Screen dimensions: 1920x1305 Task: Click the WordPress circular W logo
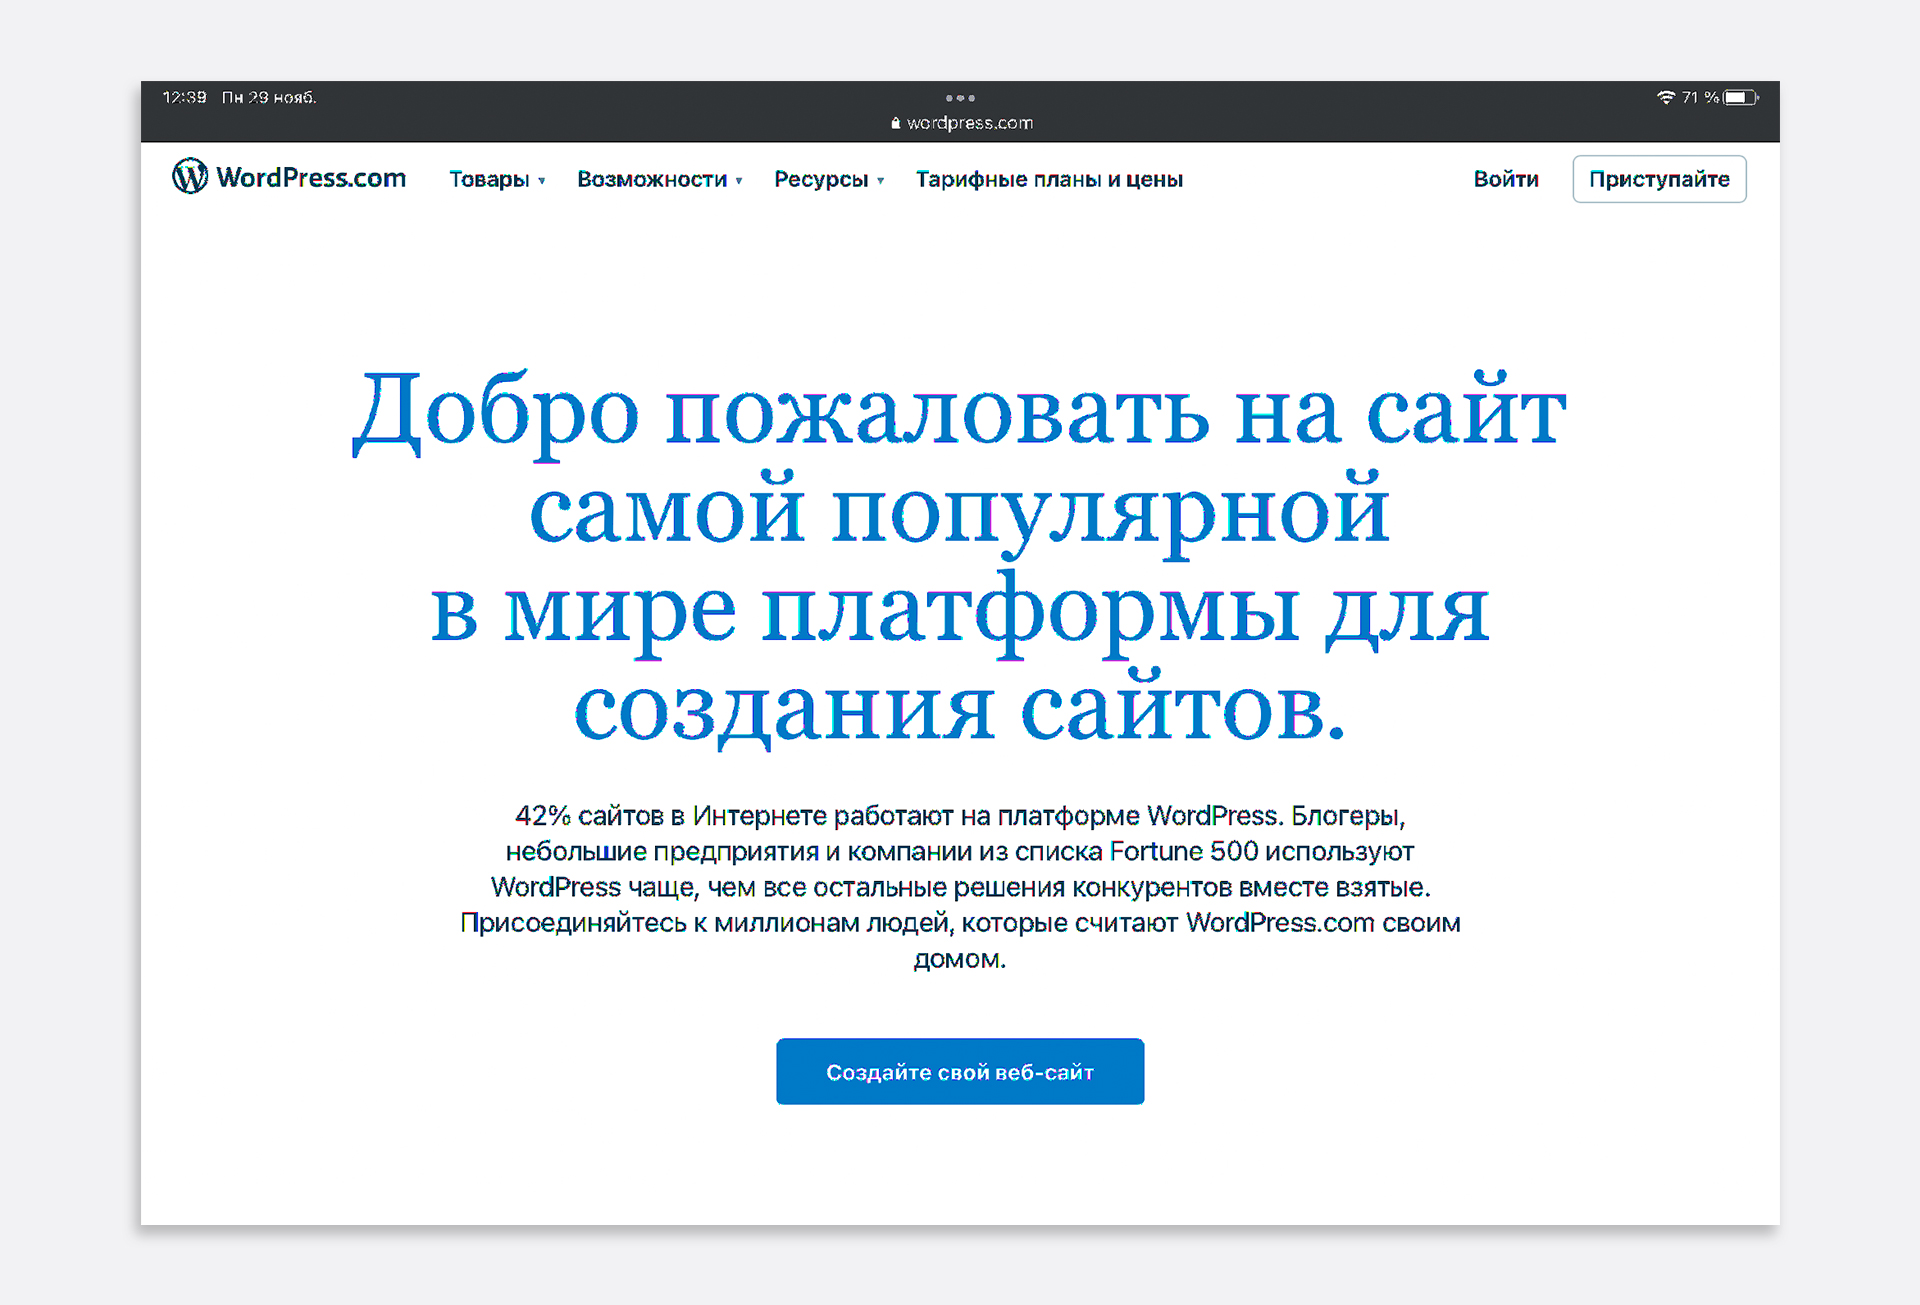[190, 176]
